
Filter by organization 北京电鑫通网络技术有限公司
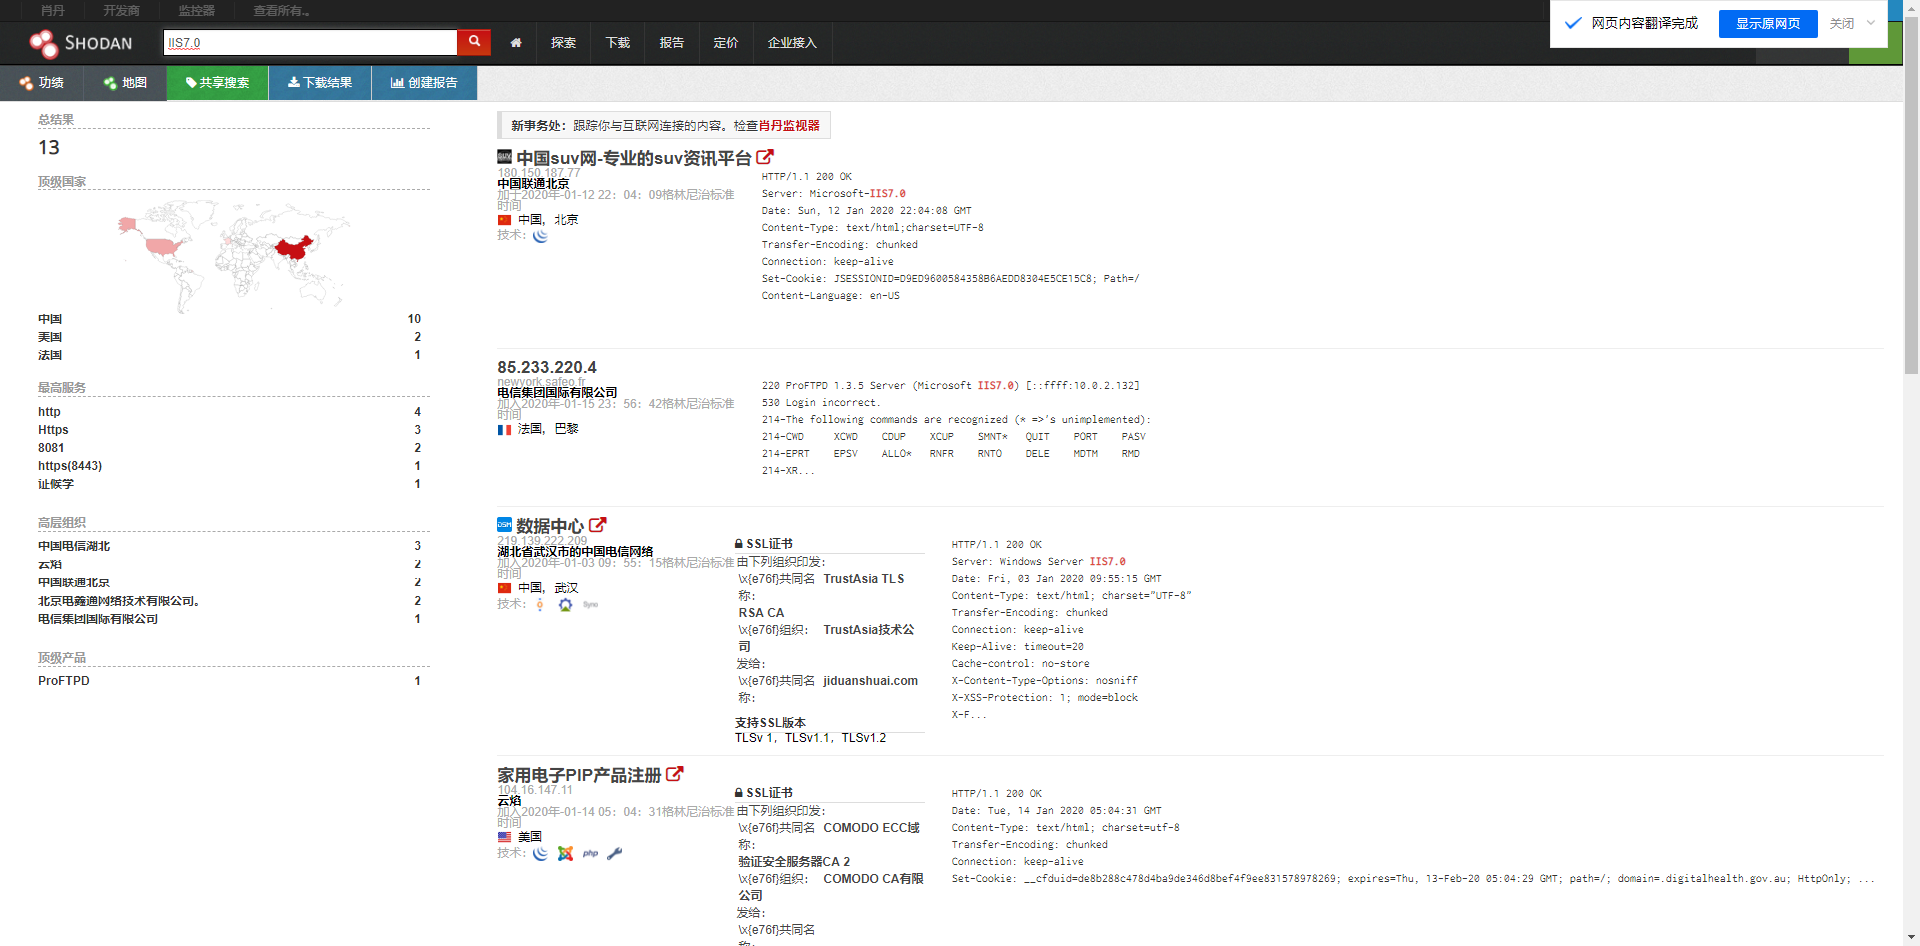(119, 601)
